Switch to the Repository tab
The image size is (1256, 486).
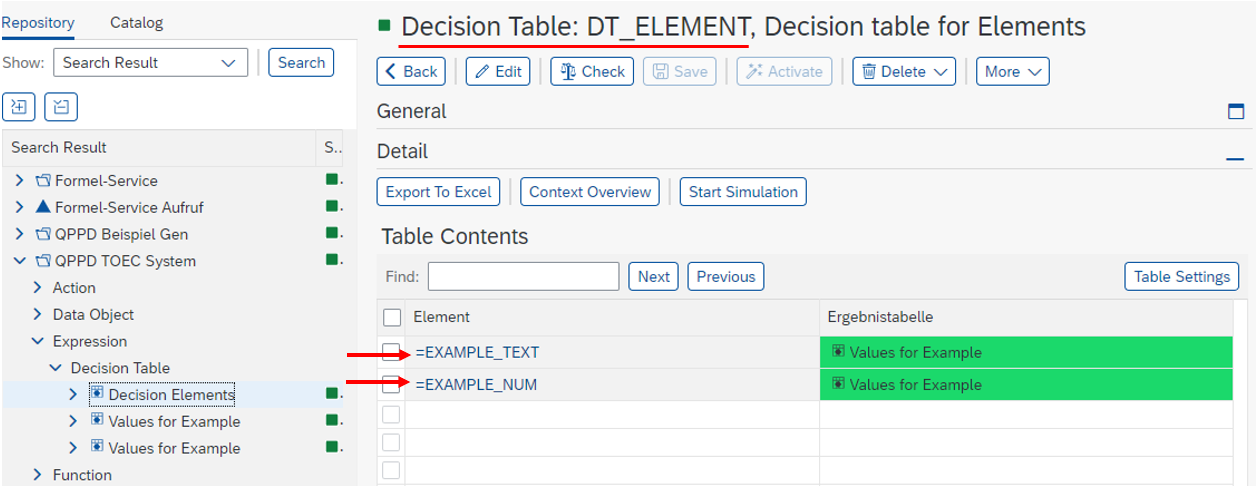38,22
